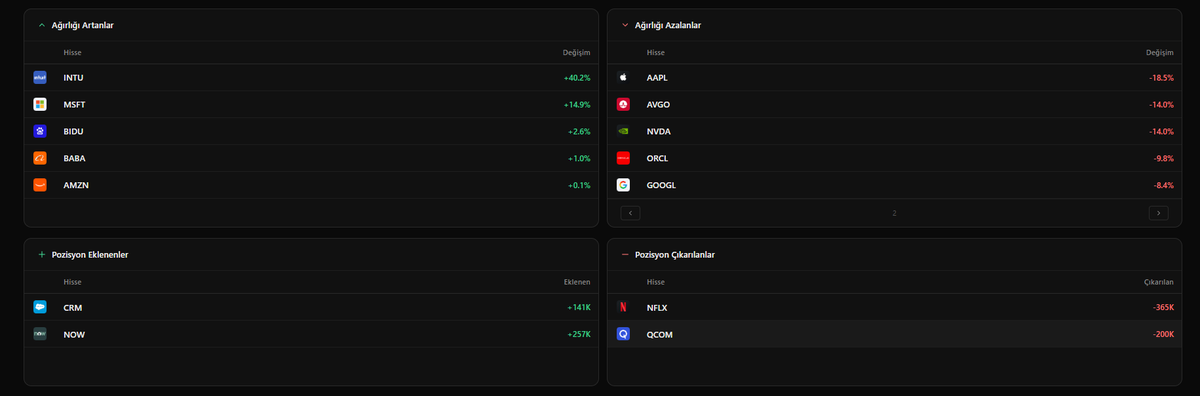This screenshot has height=396, width=1200.
Task: Select the AAPL ticker text
Action: tap(658, 77)
